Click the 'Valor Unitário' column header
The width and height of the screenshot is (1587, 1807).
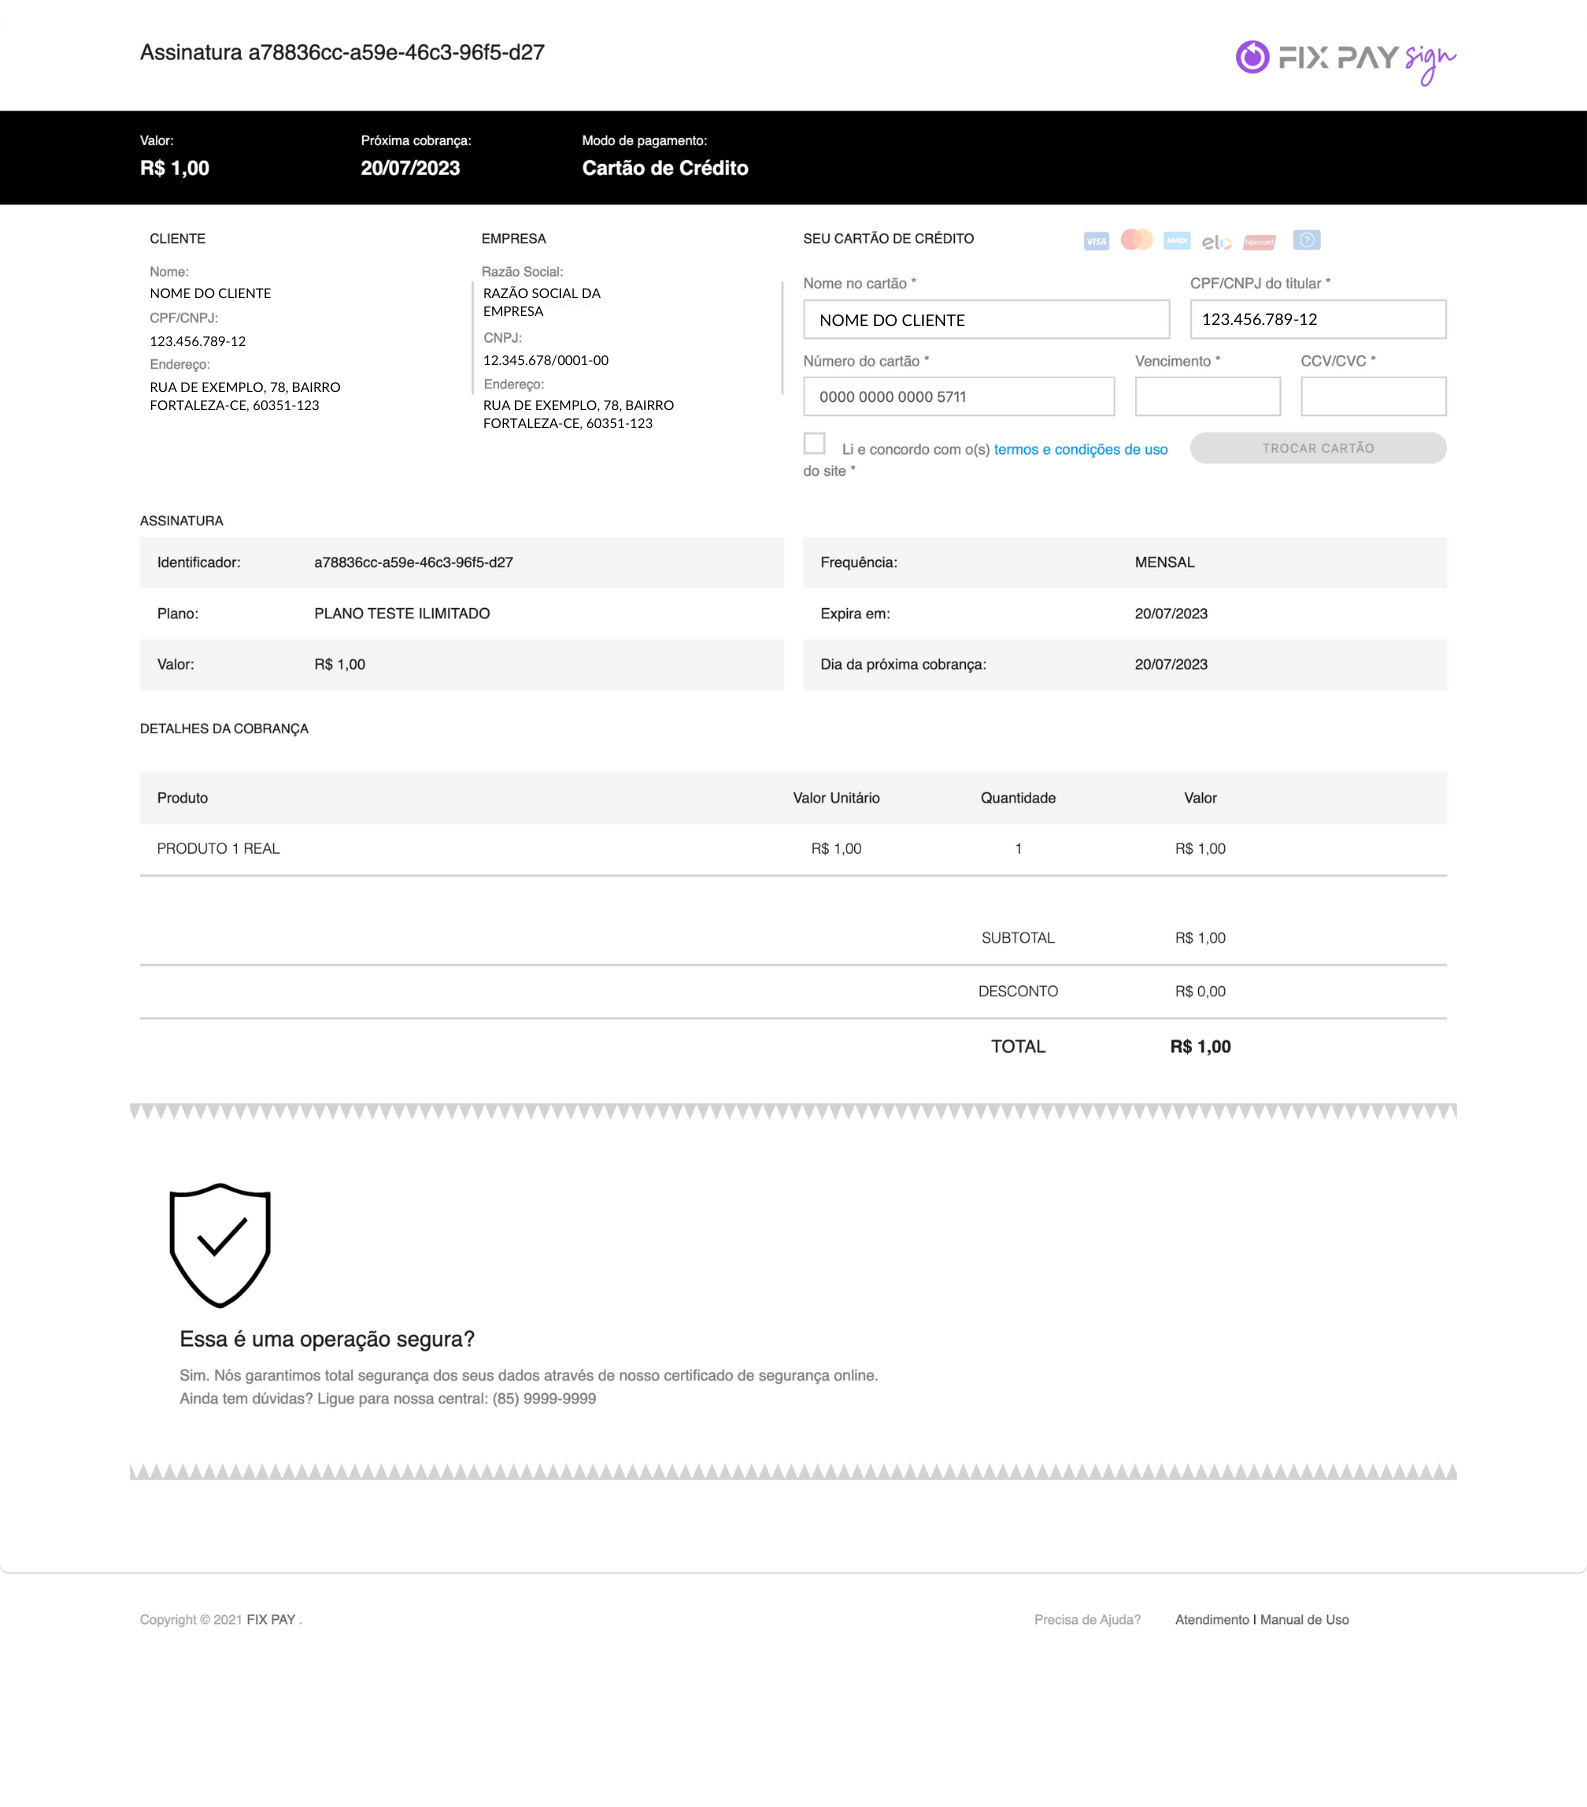(x=836, y=798)
